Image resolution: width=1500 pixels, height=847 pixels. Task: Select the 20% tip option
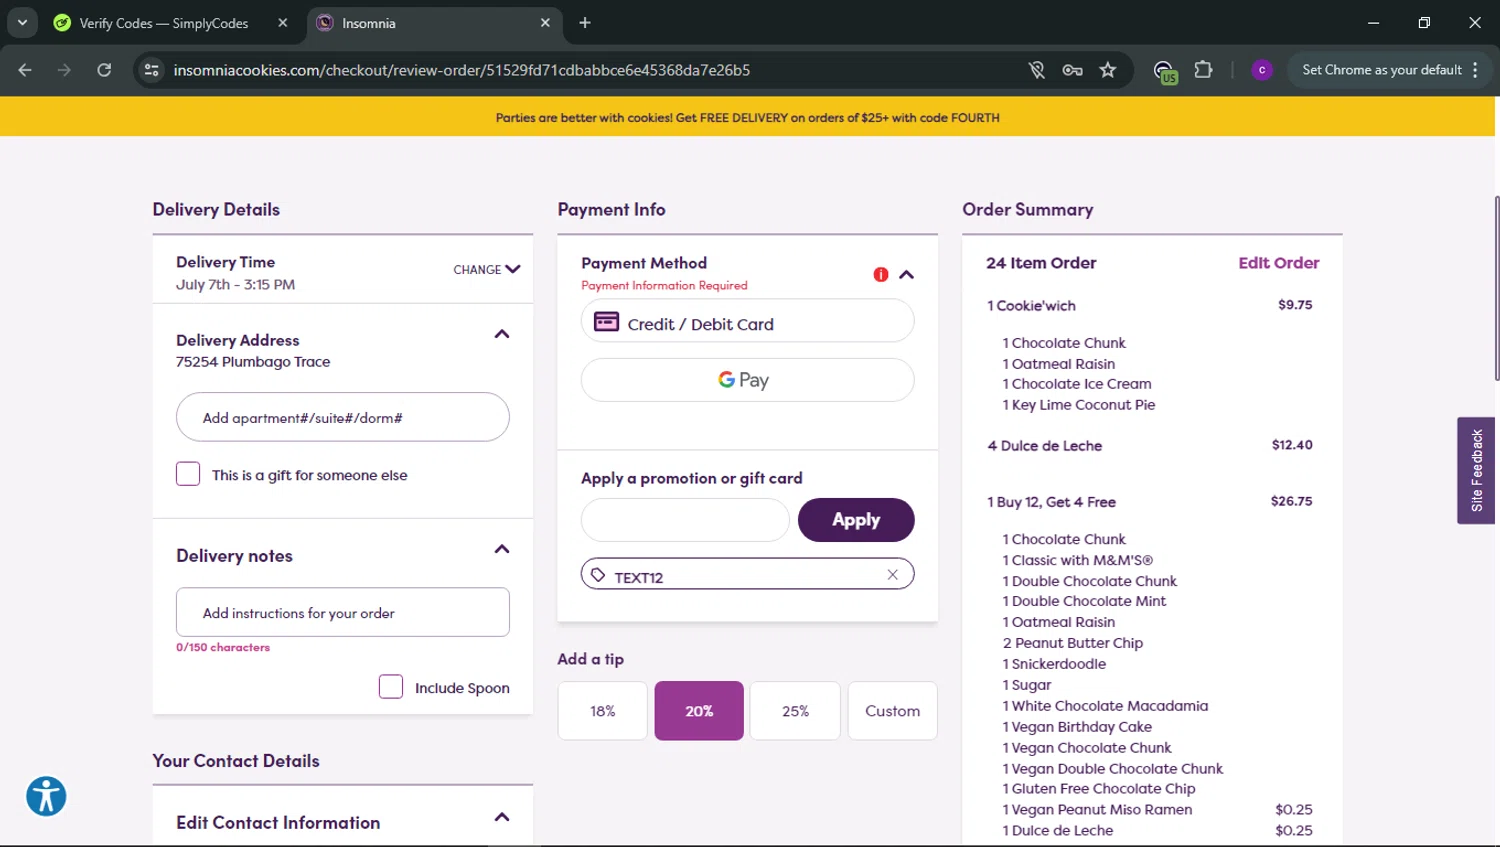(x=699, y=711)
